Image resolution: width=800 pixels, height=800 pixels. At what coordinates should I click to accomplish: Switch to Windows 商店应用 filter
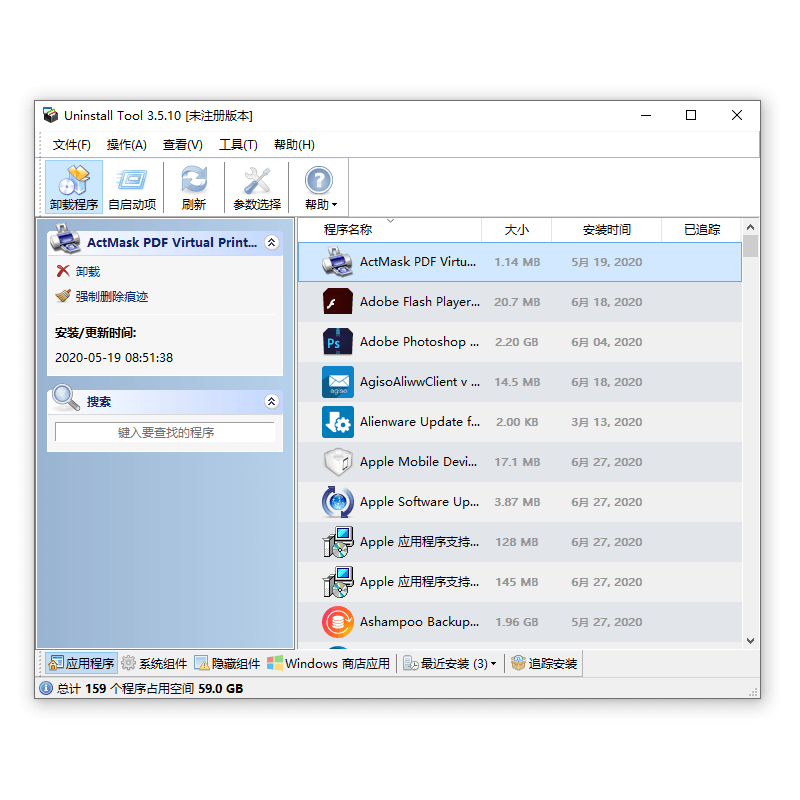pos(328,663)
